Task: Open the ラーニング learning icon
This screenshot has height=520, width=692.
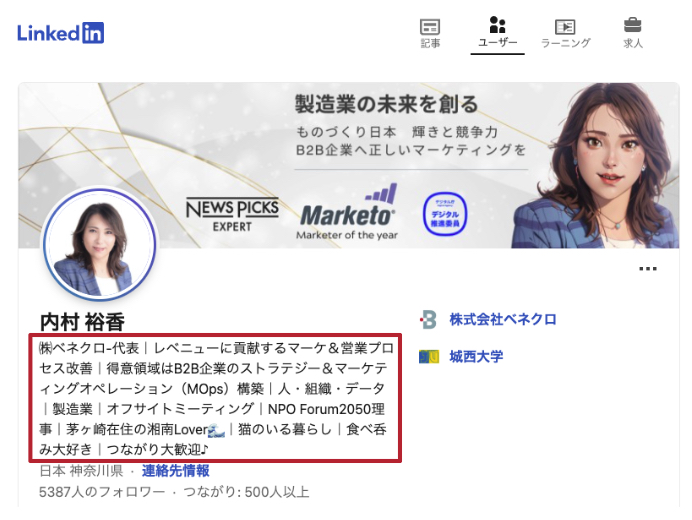Action: pyautogui.click(x=565, y=27)
